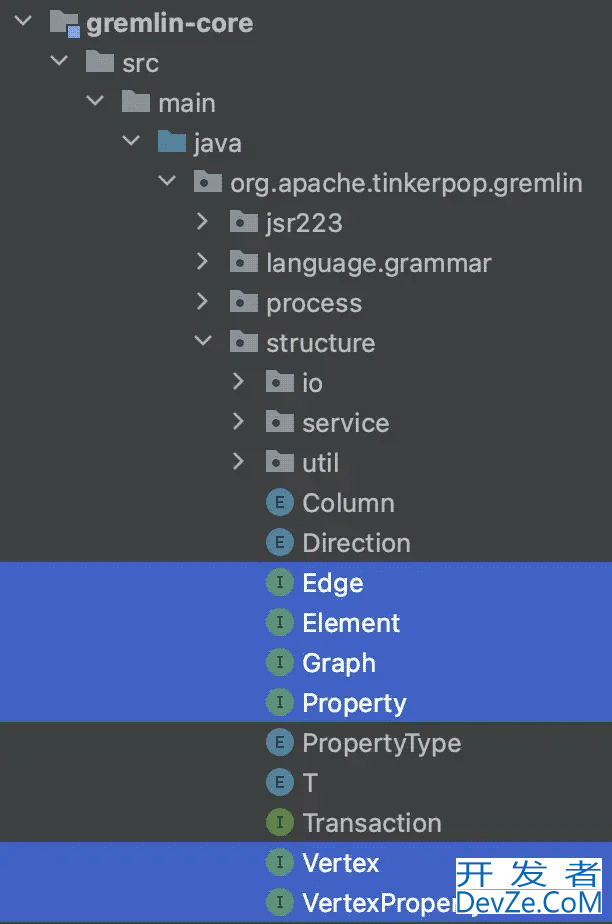This screenshot has width=612, height=924.
Task: Expand the language.grammar package
Action: coord(202,261)
